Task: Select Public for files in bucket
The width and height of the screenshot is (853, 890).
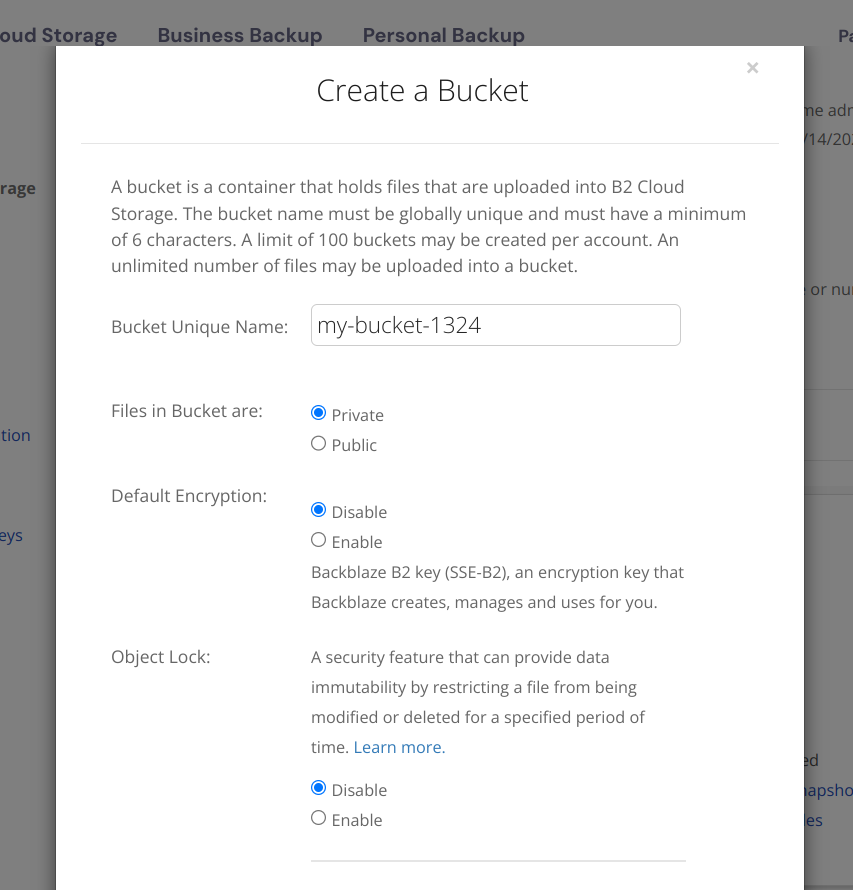Action: click(318, 443)
